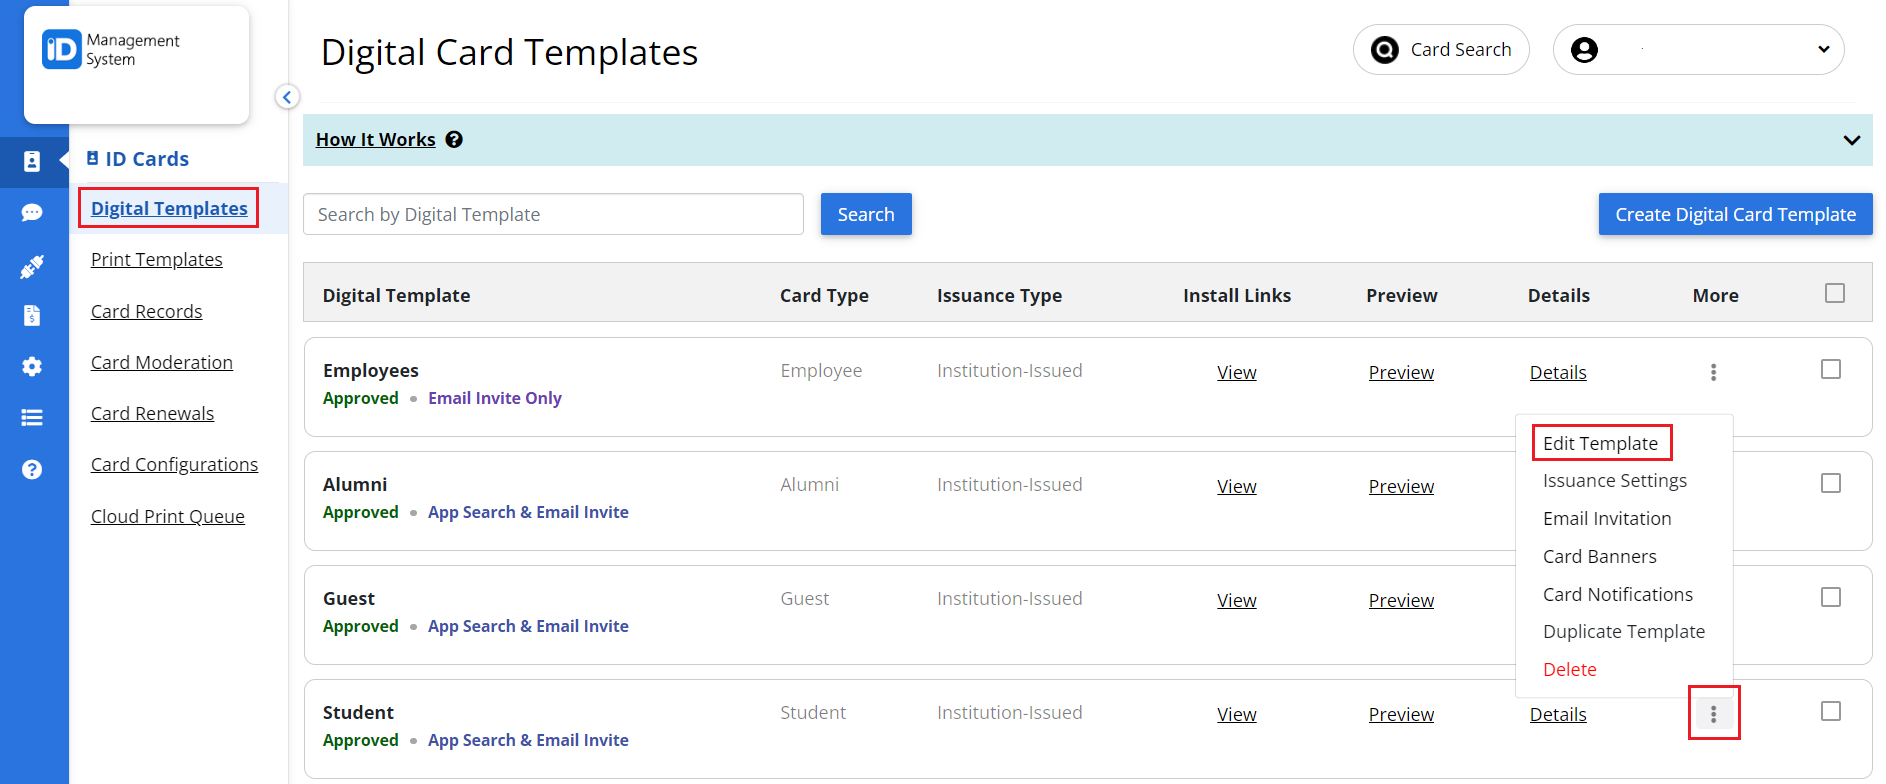Choose Delete from the menu
1886x784 pixels.
tap(1569, 670)
